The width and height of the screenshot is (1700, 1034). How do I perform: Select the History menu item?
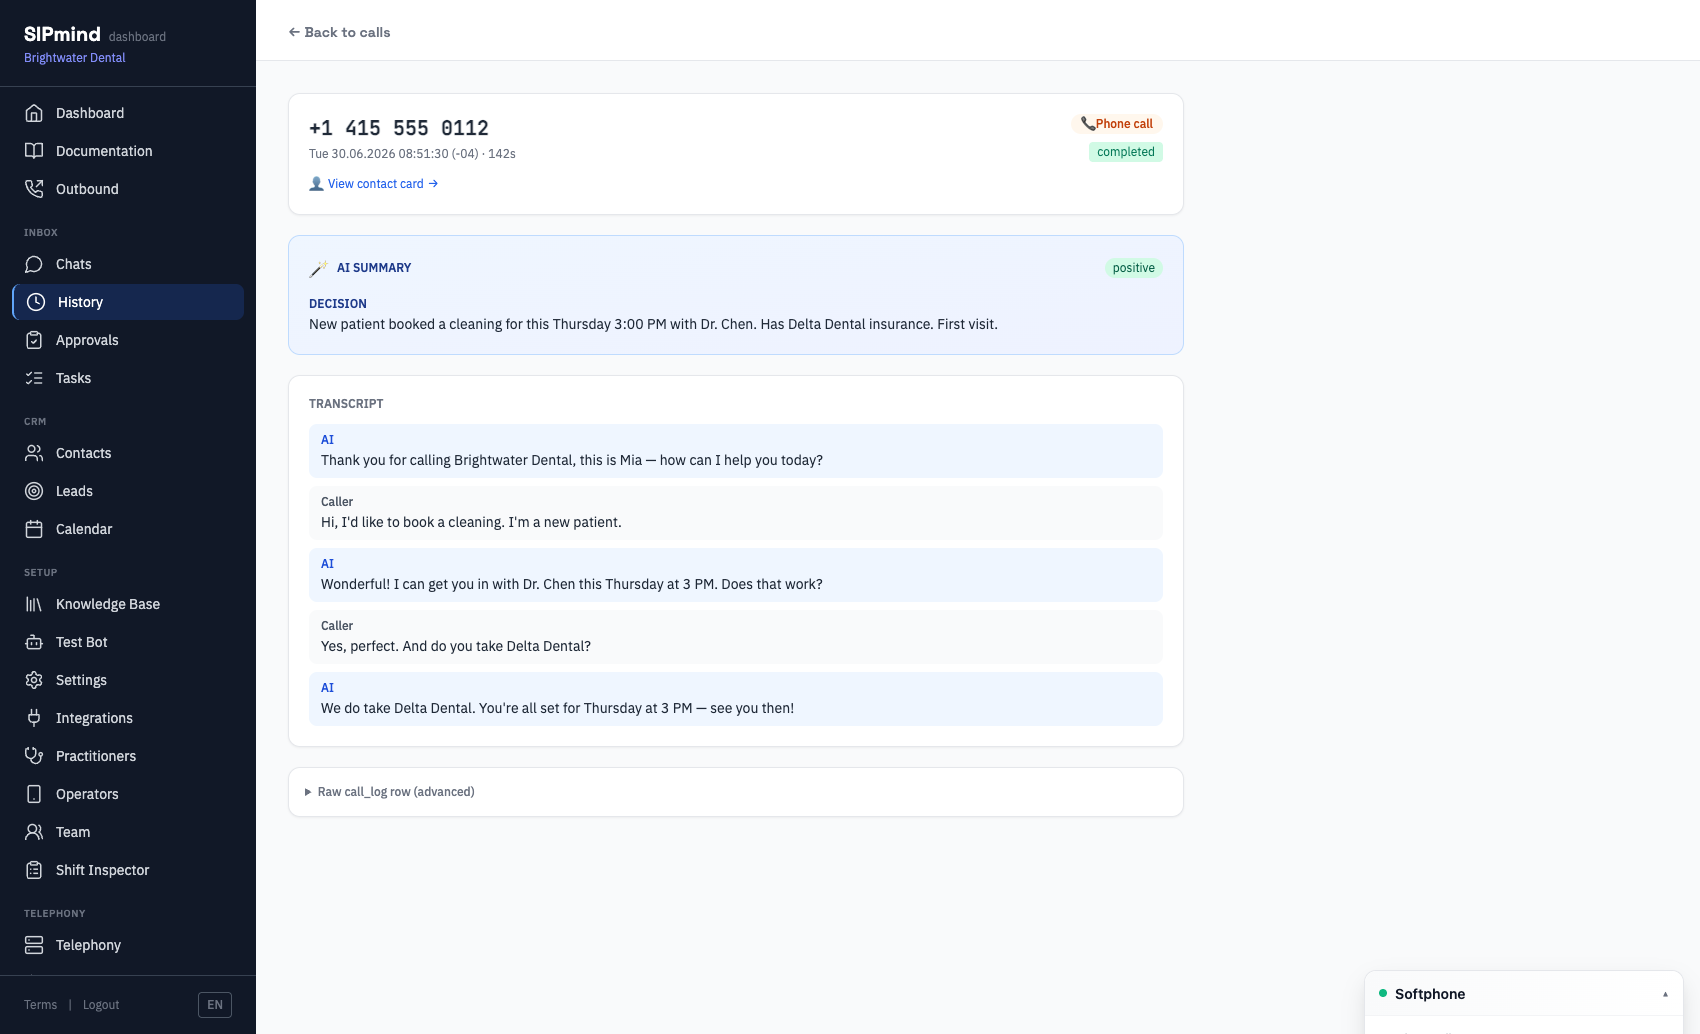point(128,302)
